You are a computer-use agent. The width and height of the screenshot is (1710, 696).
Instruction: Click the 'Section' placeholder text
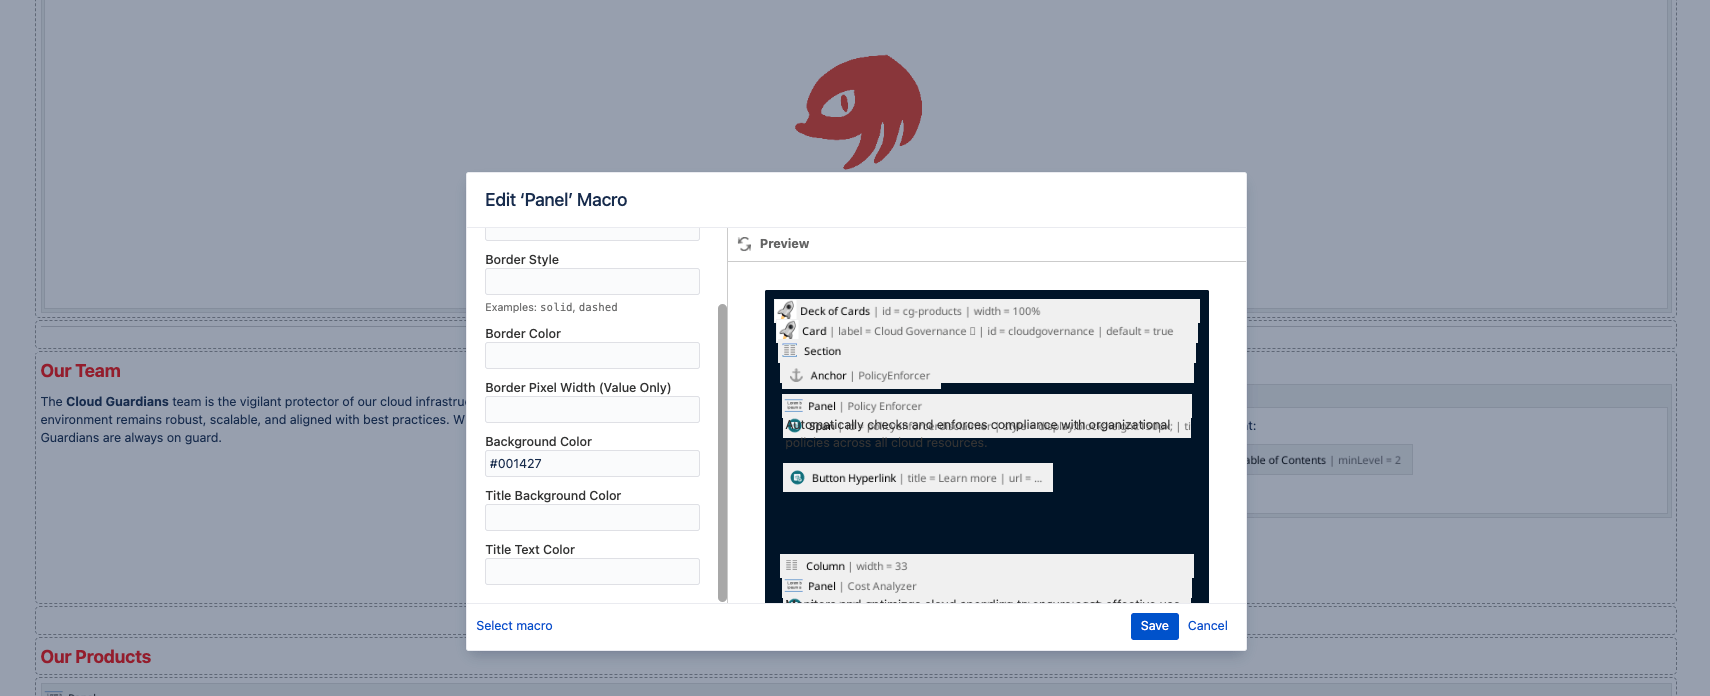coord(822,351)
